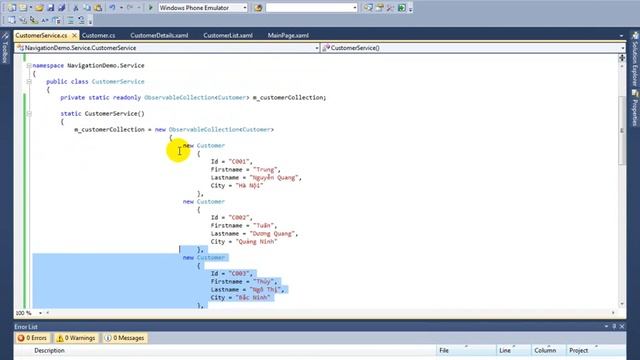Close the CustomerService.cs tab with X
This screenshot has width=640, height=360.
click(74, 36)
